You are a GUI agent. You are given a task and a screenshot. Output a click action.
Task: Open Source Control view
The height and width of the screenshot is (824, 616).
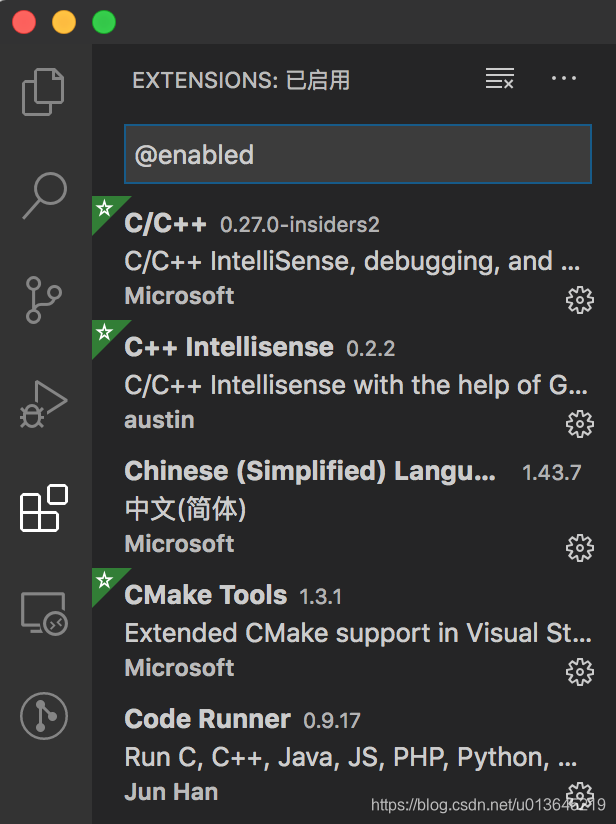[44, 300]
